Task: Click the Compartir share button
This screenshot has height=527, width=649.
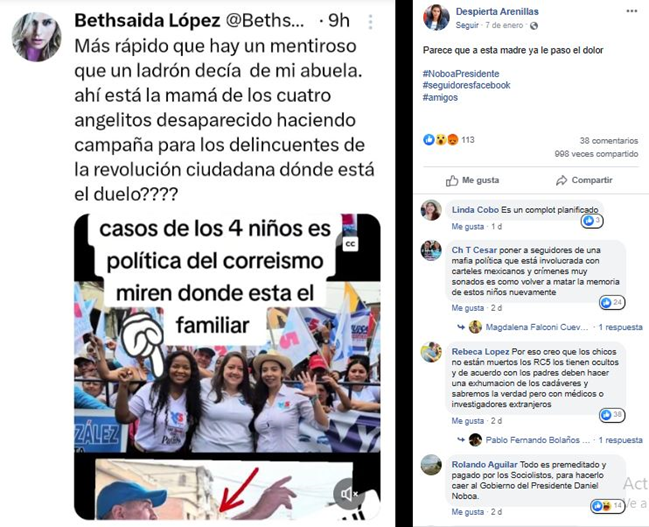Action: coord(584,180)
